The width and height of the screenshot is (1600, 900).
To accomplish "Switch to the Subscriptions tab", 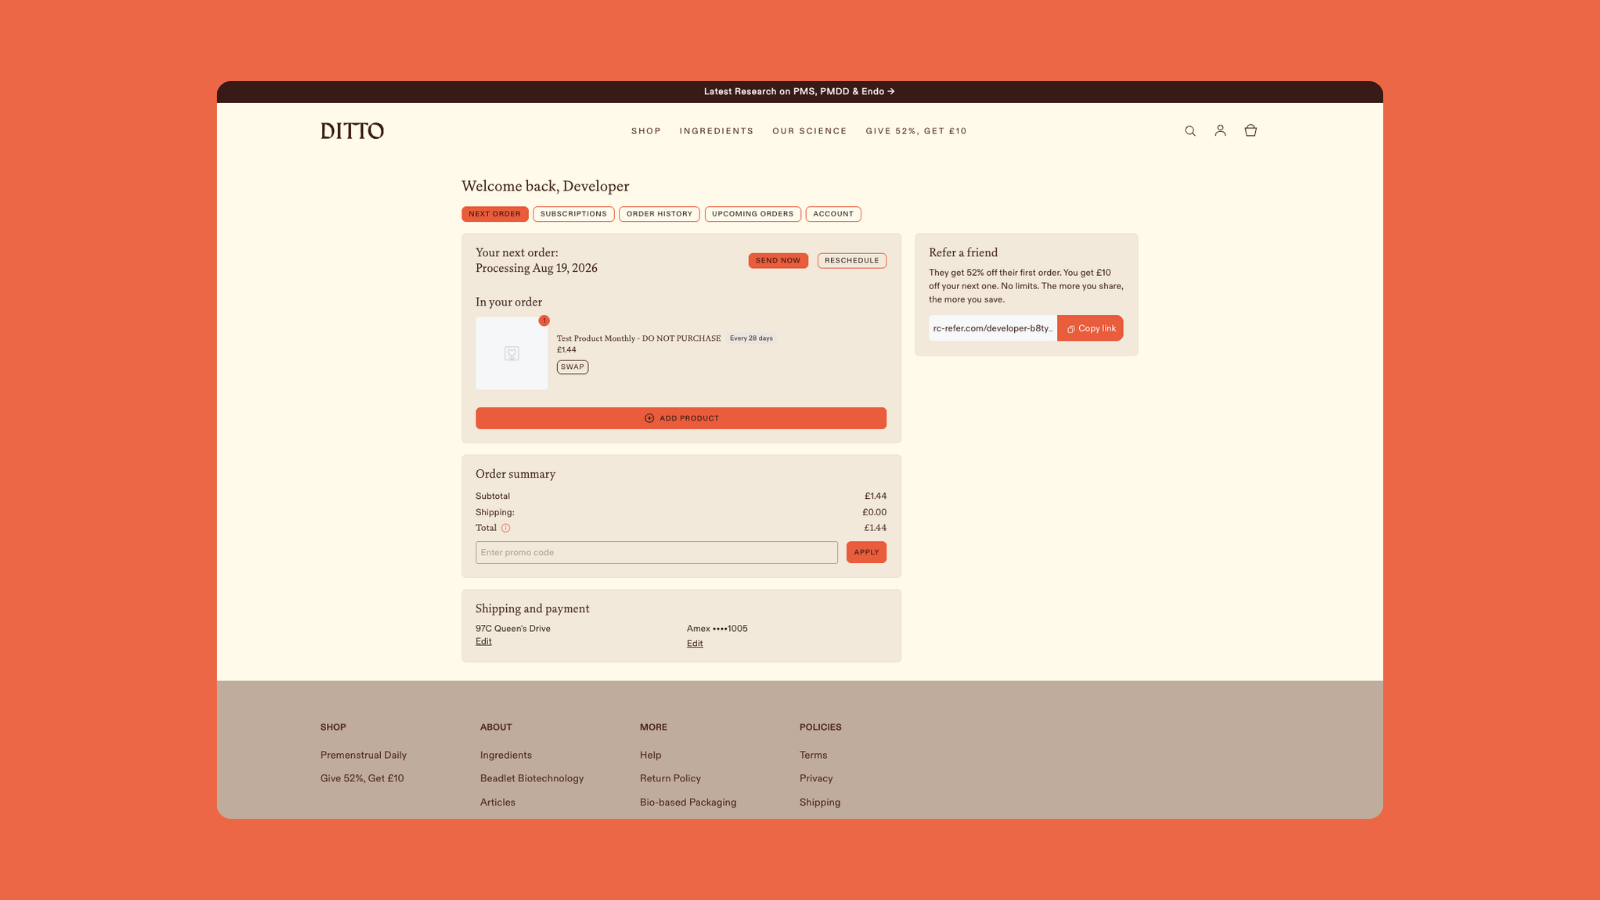I will pos(574,214).
